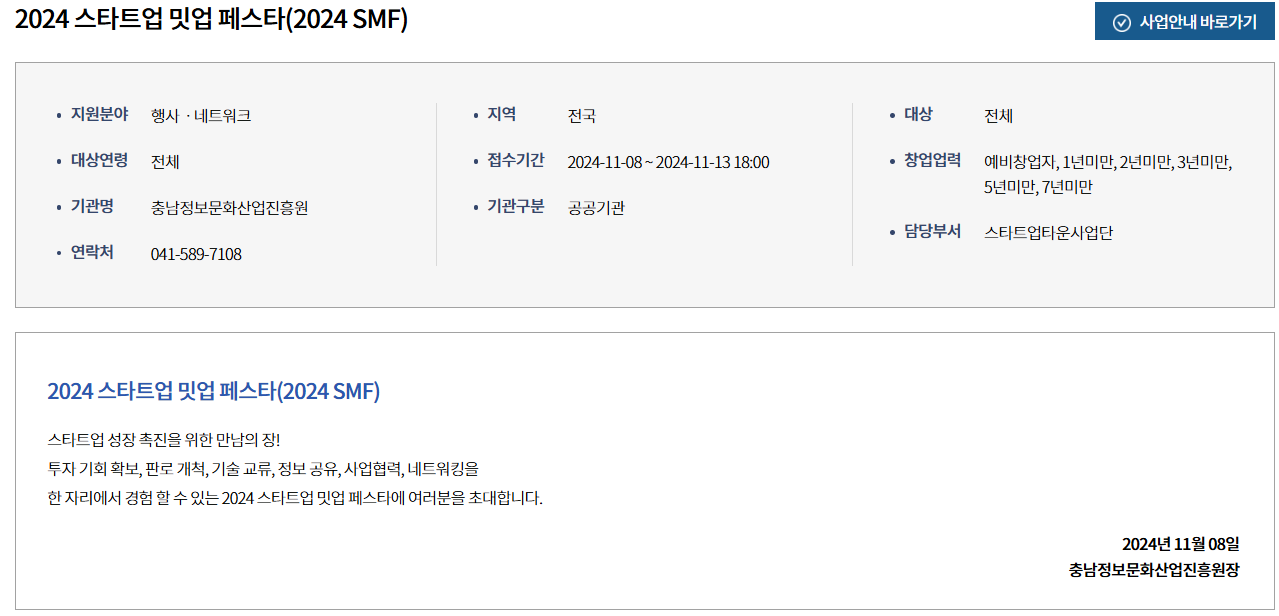Select the blue heading 2024 스타트업 밋업 페스타(2024 SMF)
Image resolution: width=1279 pixels, height=616 pixels.
click(214, 392)
